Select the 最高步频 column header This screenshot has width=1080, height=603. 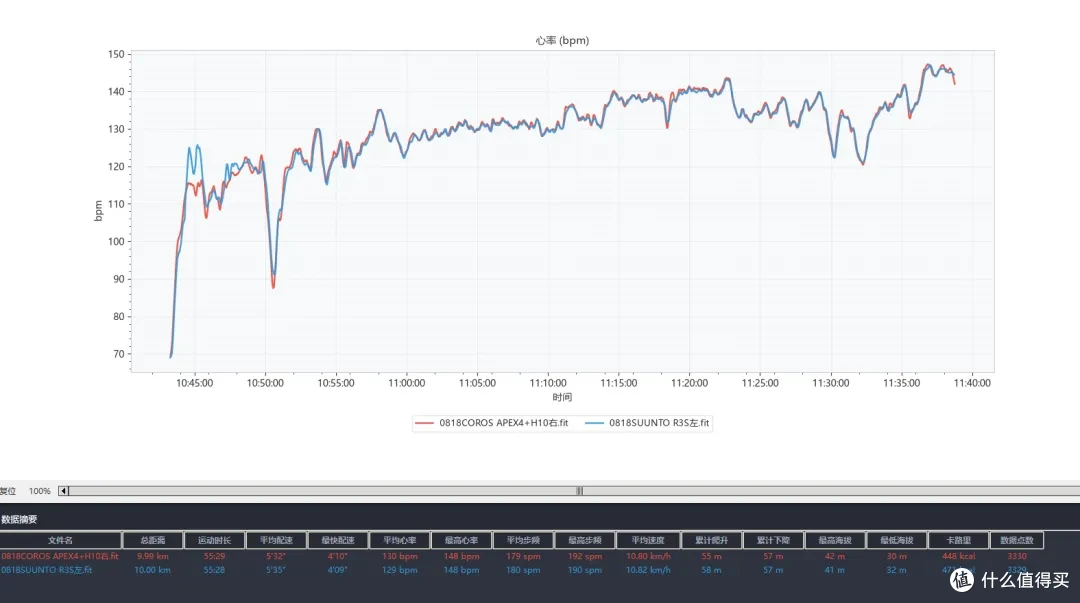[585, 540]
